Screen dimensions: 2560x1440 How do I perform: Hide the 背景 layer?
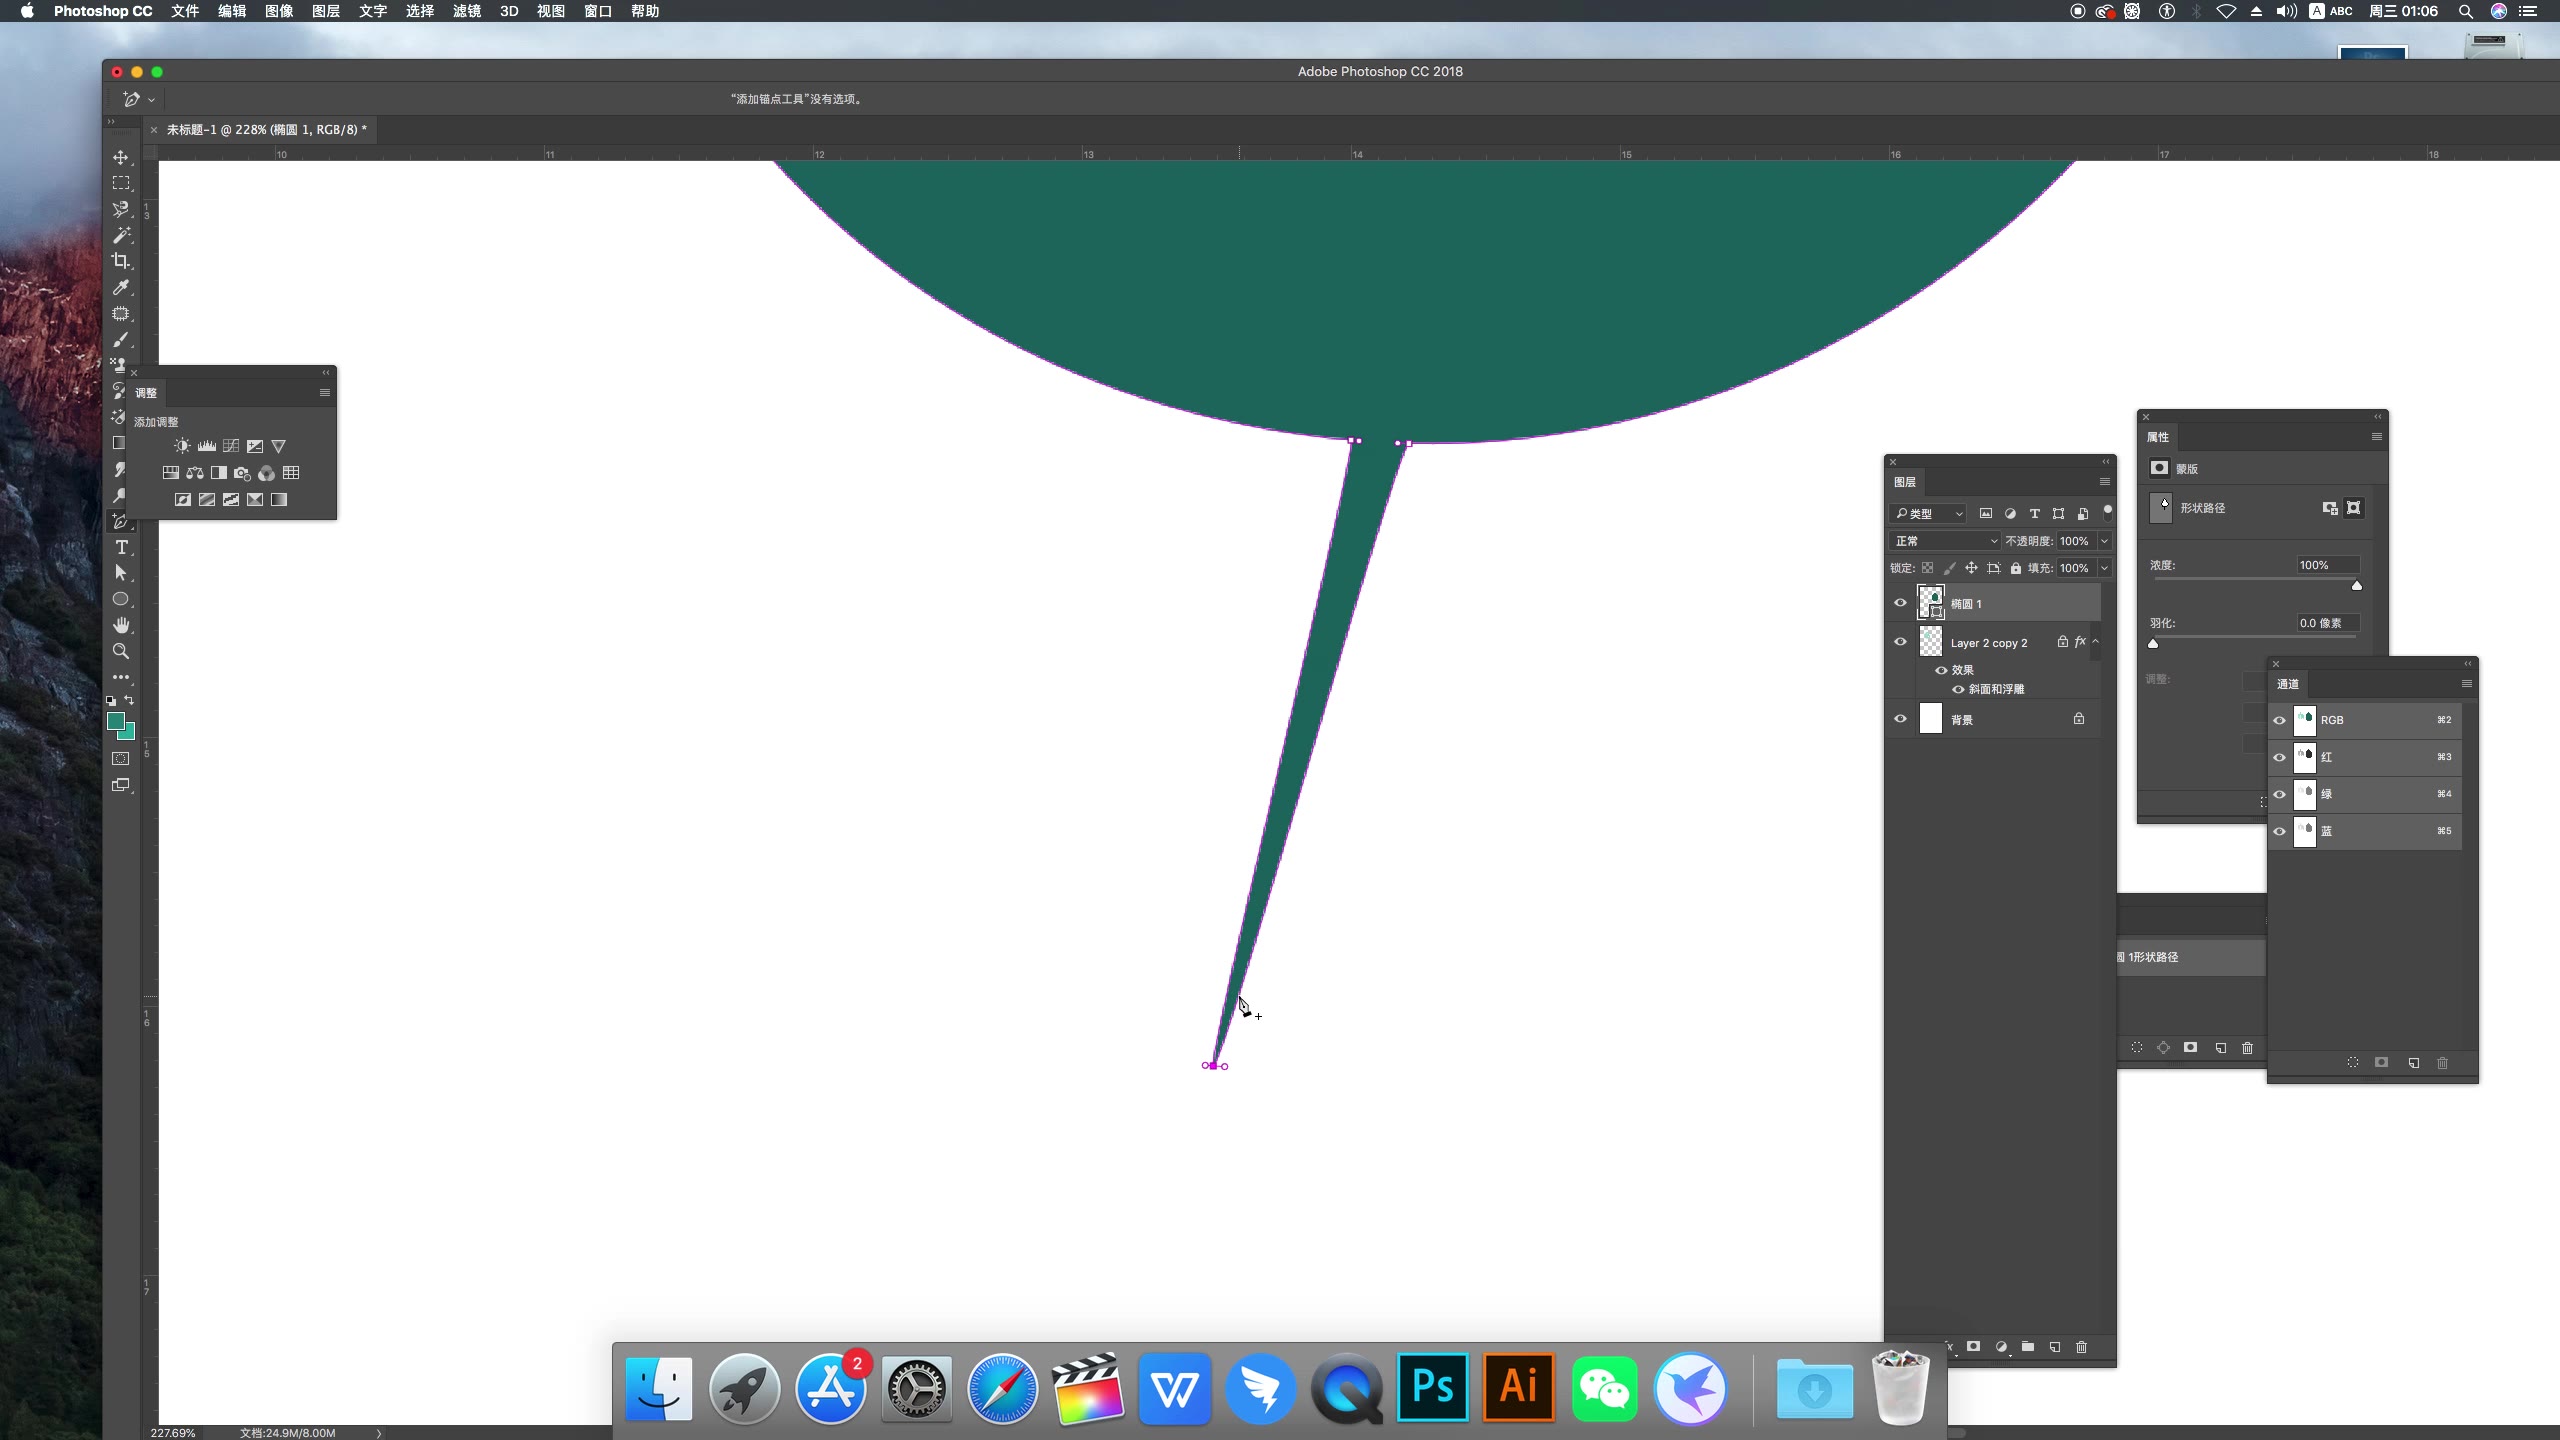(1900, 719)
